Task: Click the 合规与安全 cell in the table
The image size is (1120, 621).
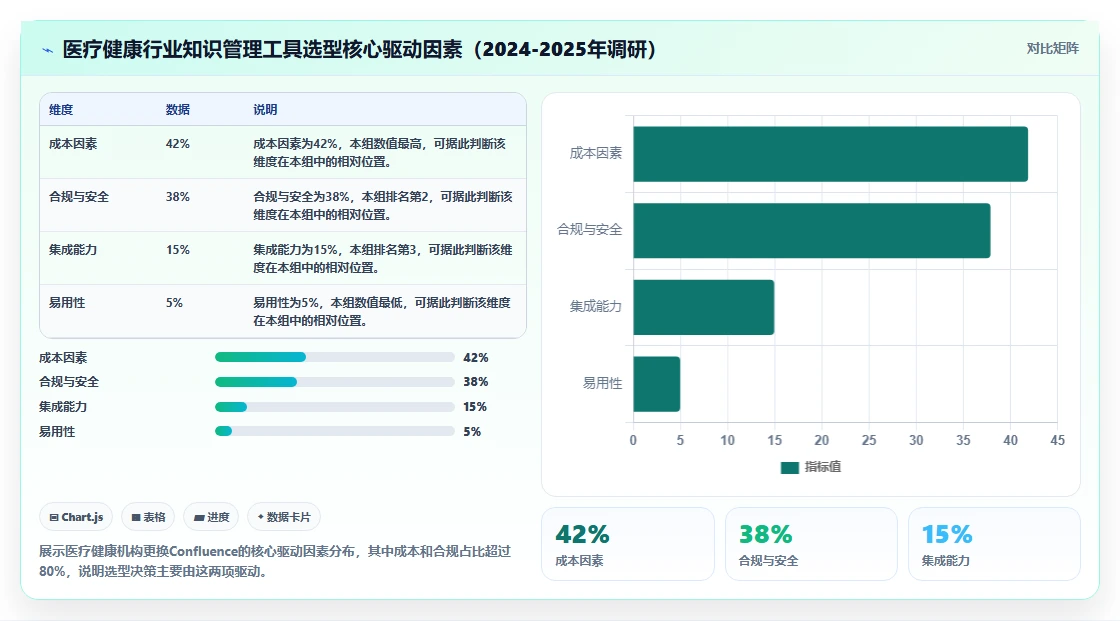Action: tap(79, 197)
